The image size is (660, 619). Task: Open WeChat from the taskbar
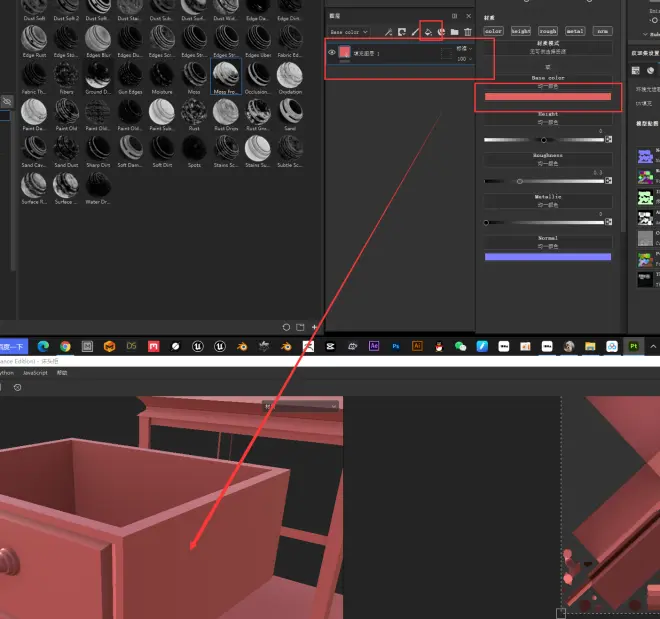click(x=460, y=346)
